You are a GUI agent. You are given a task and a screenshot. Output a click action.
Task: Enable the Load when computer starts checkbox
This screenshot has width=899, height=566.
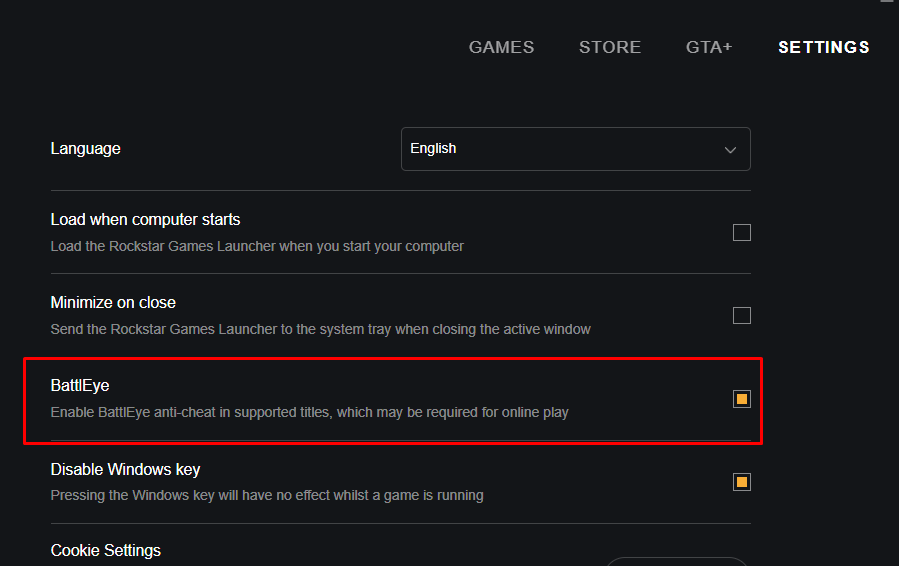point(741,233)
